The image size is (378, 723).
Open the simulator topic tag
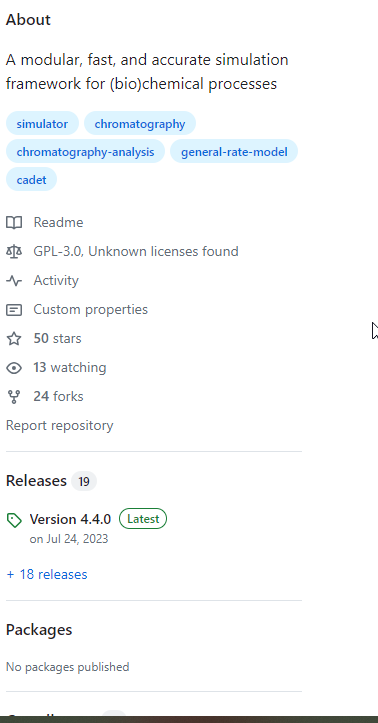(x=42, y=124)
